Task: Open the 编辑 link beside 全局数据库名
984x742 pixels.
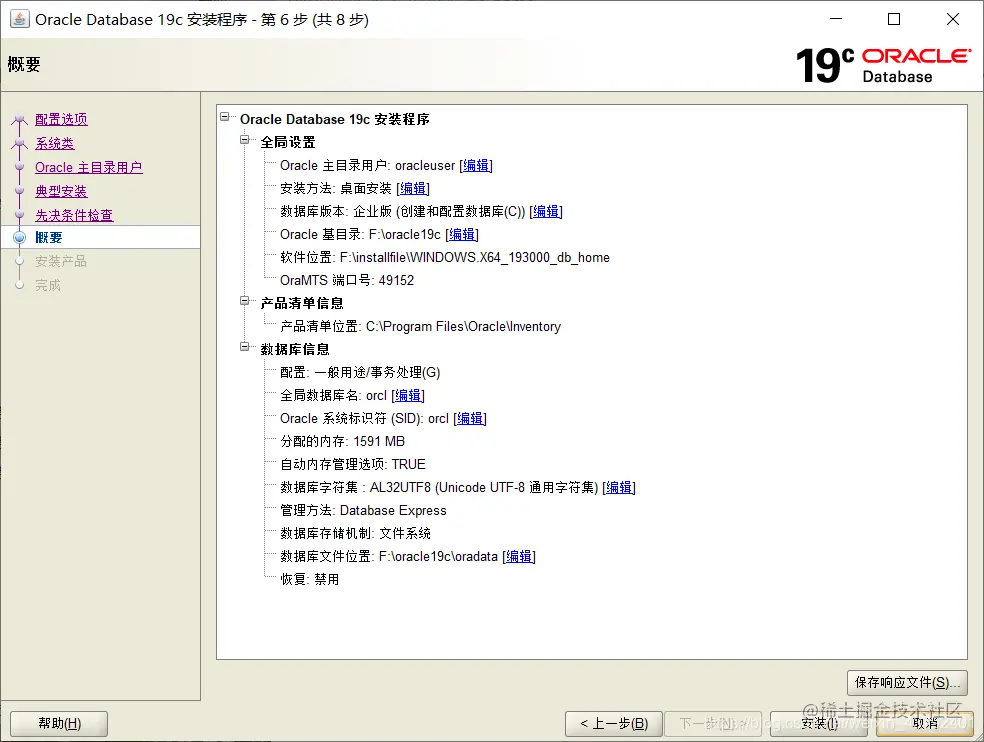Action: pos(408,395)
